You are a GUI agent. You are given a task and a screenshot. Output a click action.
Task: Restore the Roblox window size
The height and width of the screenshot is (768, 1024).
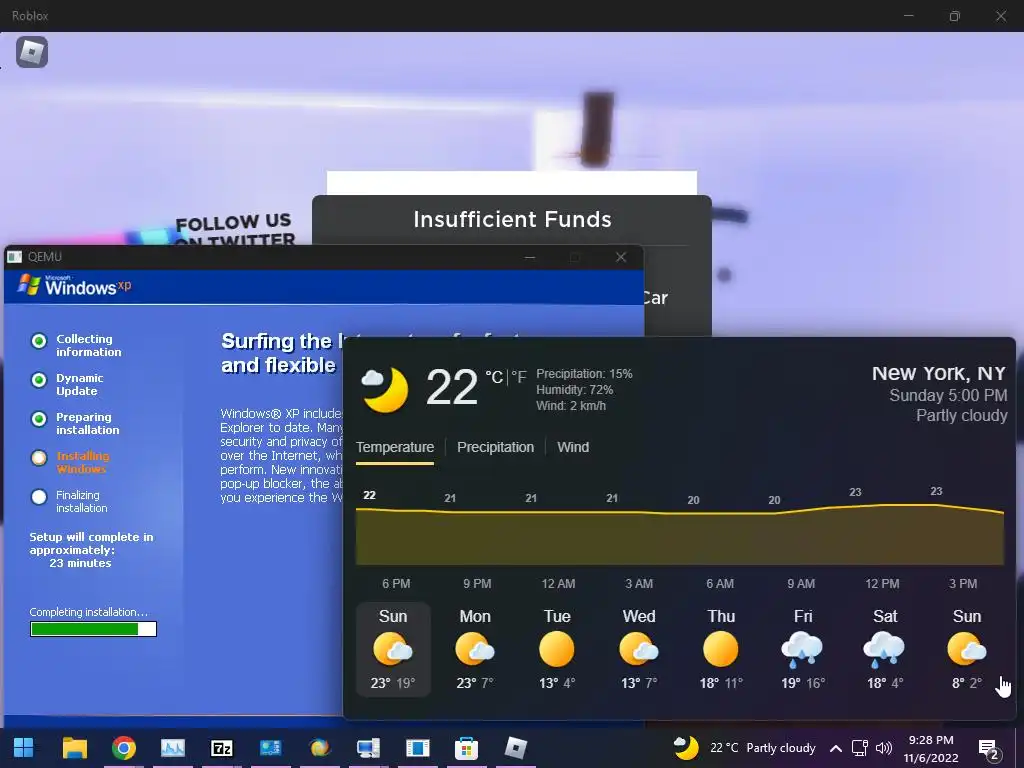955,16
